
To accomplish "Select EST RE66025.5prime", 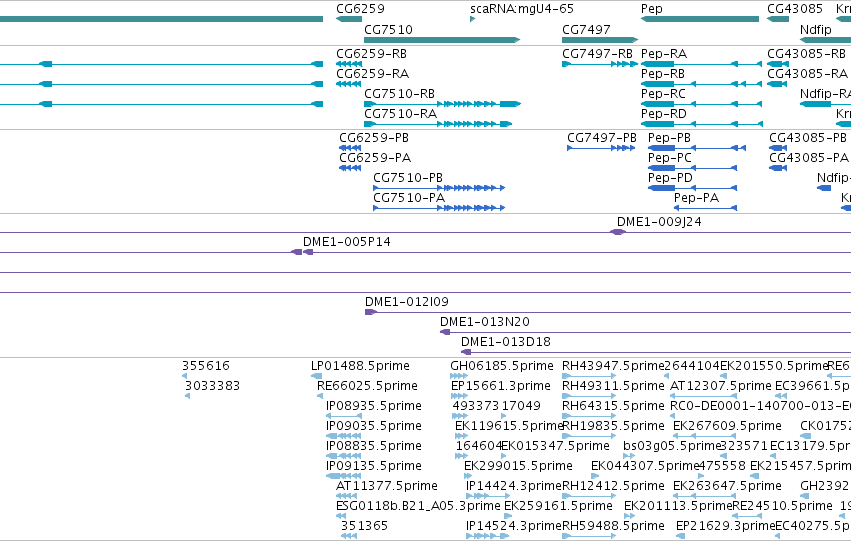I will coord(367,386).
